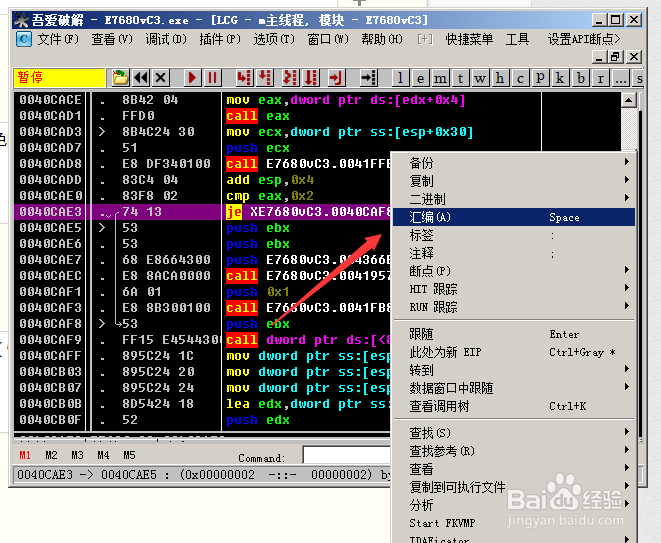Open the 窗口(W) menu
The width and height of the screenshot is (661, 543).
coord(328,39)
